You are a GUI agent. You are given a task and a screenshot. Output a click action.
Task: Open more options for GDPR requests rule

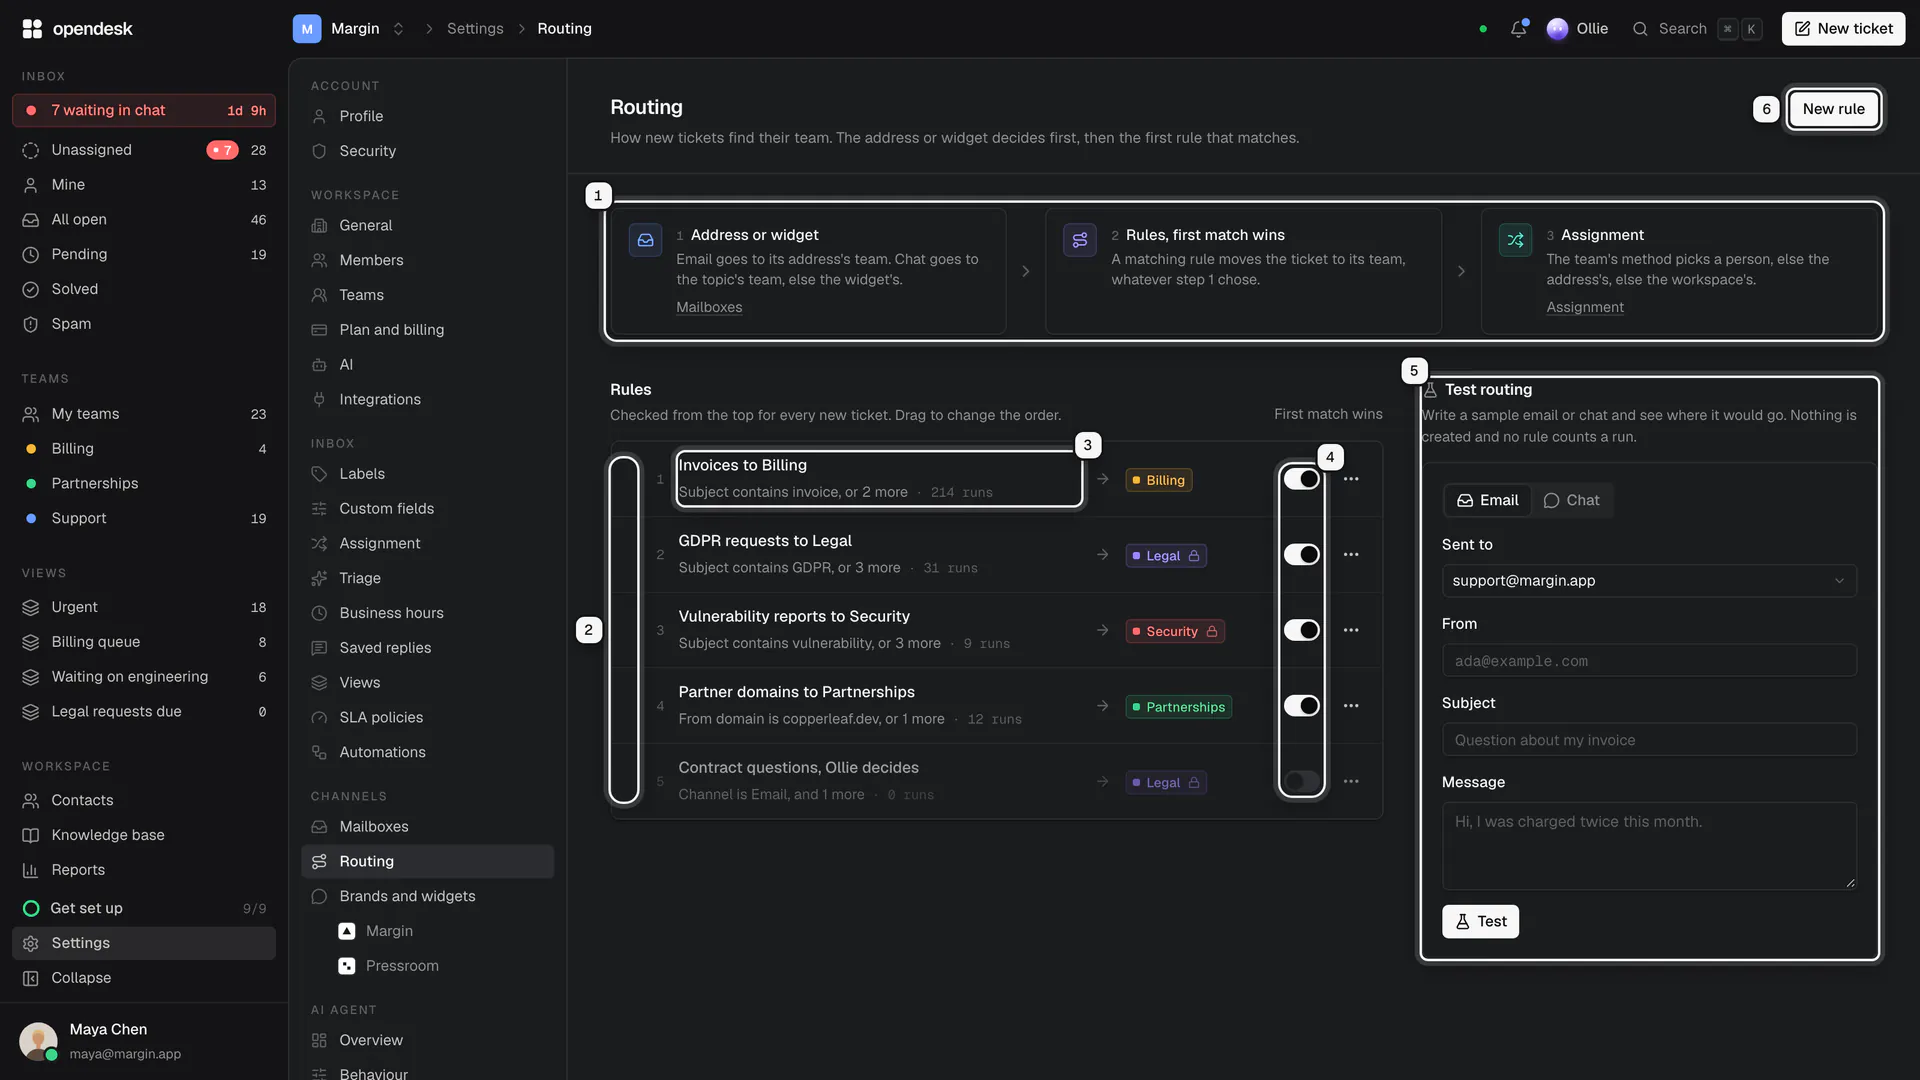1351,555
